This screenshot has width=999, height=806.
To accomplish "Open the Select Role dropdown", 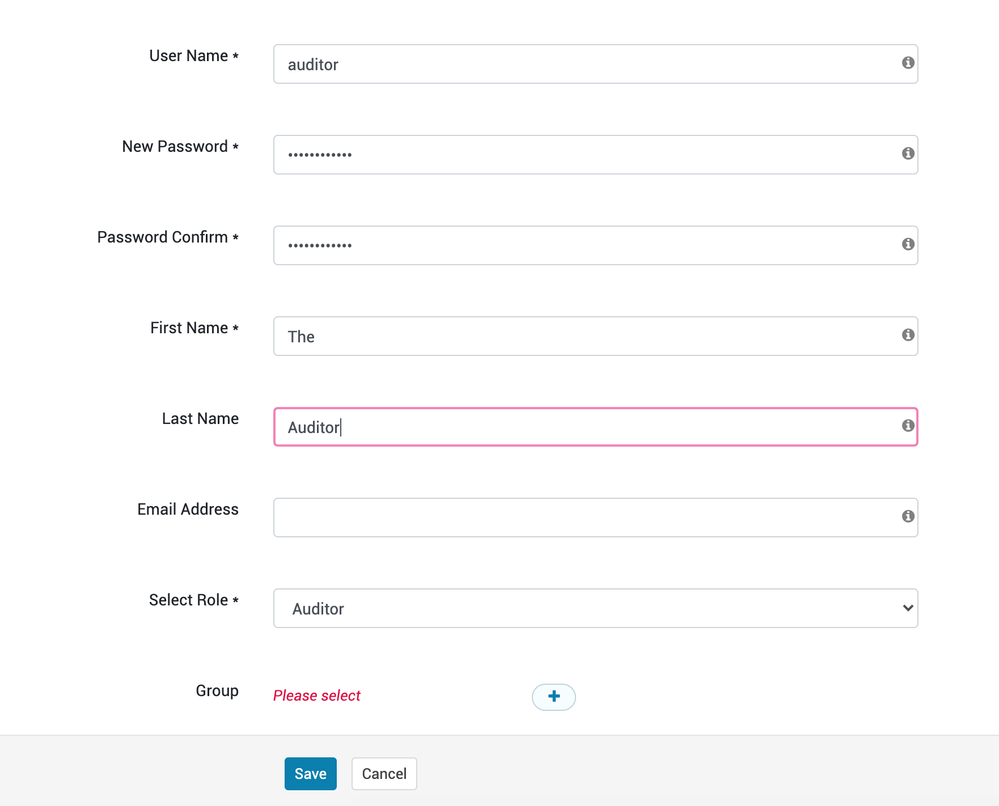I will click(x=595, y=608).
